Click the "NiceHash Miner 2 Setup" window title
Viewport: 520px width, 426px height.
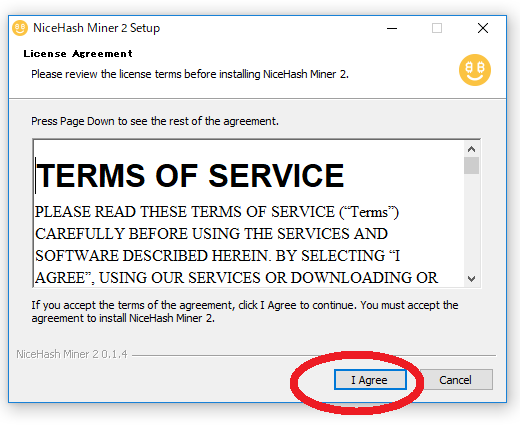pos(97,28)
